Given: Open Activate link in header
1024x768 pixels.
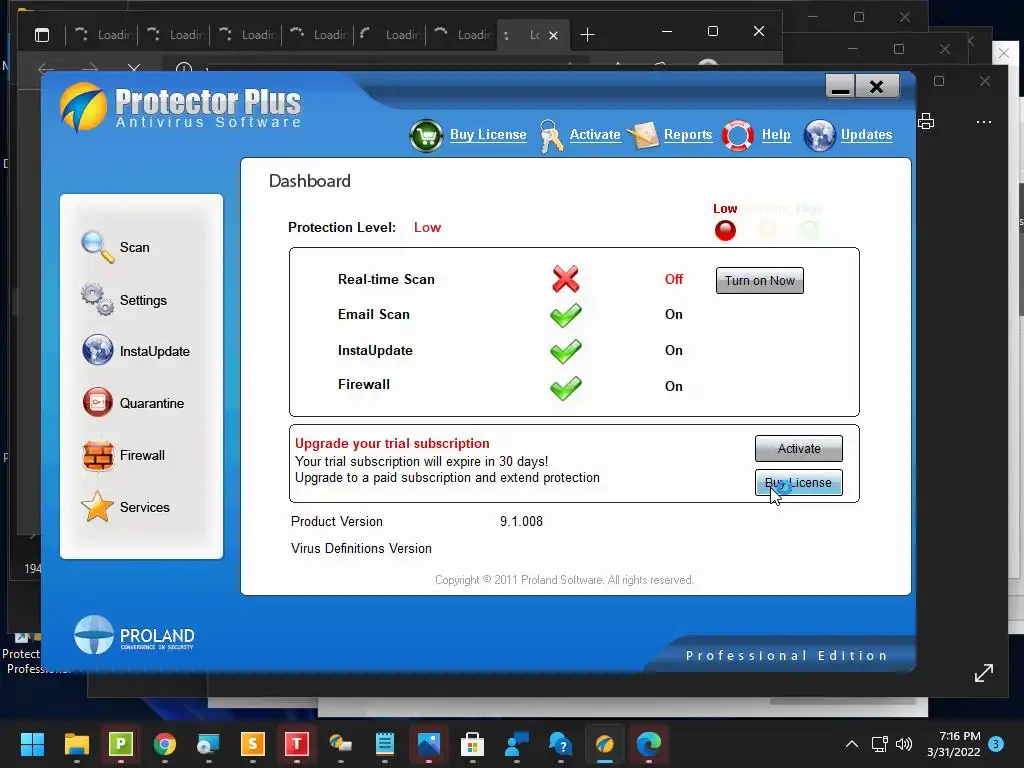Looking at the screenshot, I should pos(595,135).
